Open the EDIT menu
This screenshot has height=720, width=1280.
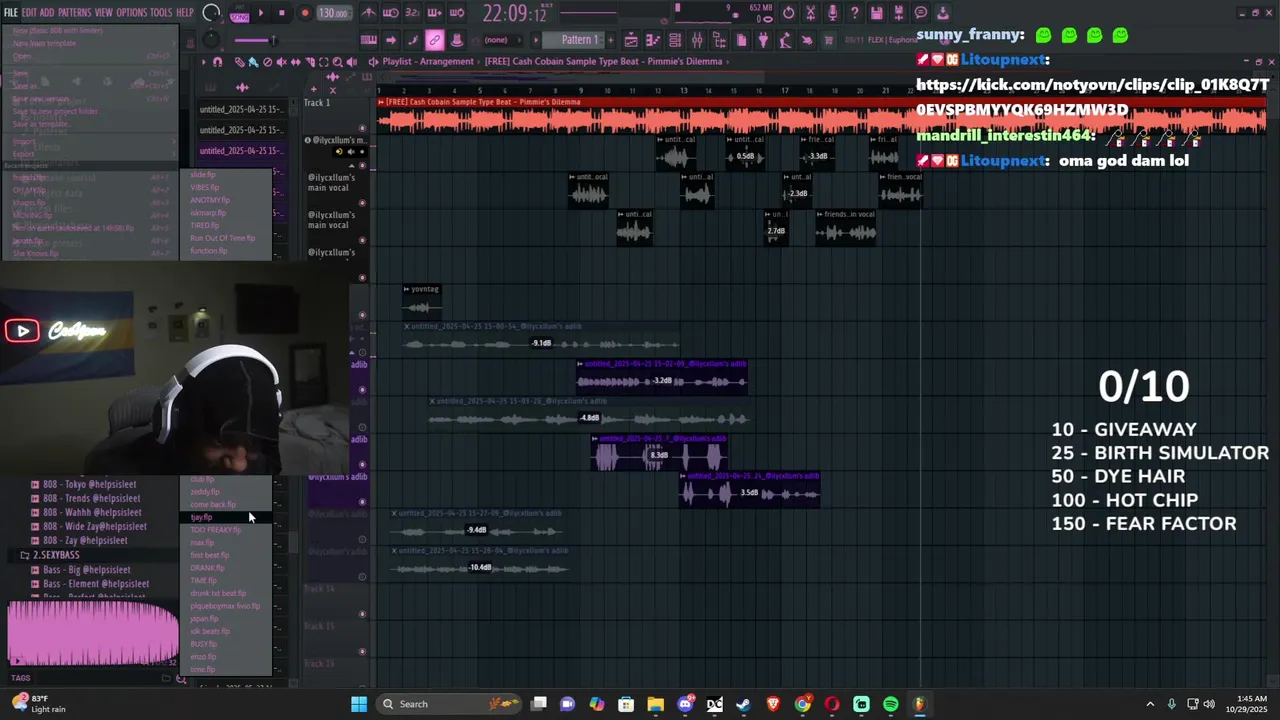pos(30,13)
